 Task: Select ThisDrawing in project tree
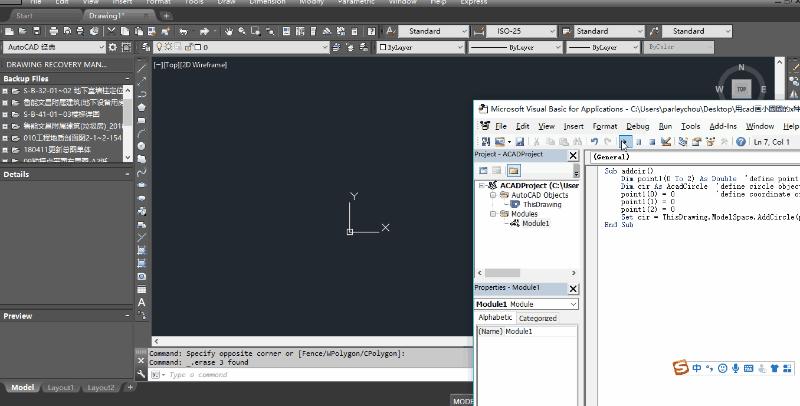tap(542, 205)
